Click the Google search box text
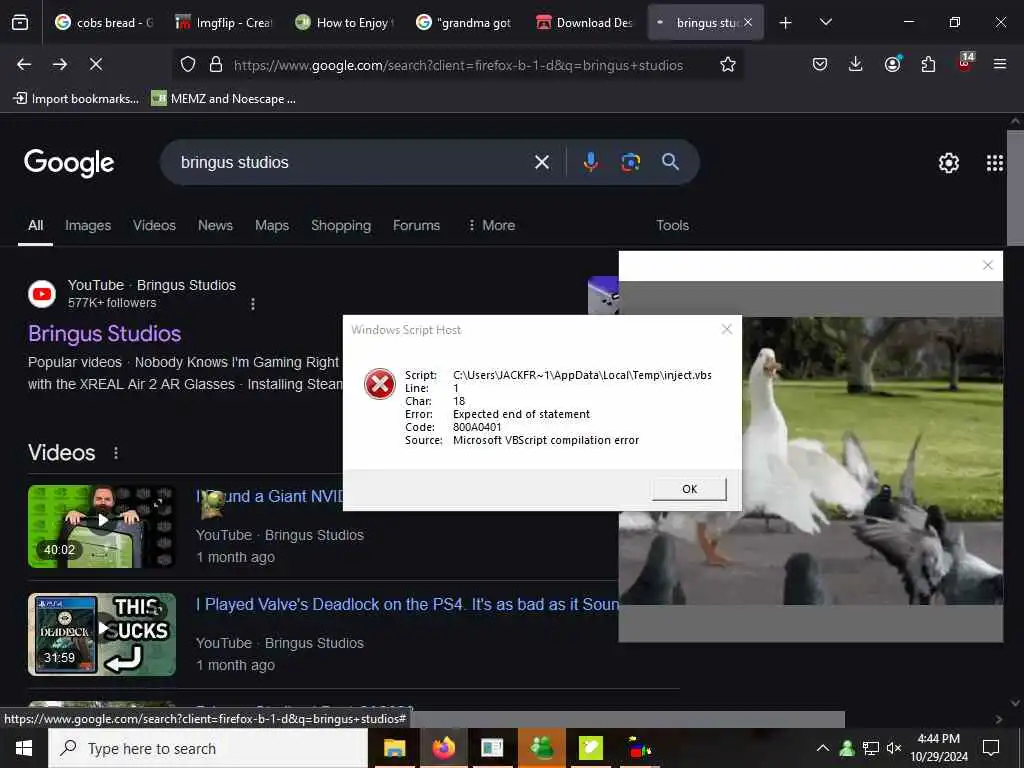Viewport: 1024px width, 768px height. pos(234,163)
